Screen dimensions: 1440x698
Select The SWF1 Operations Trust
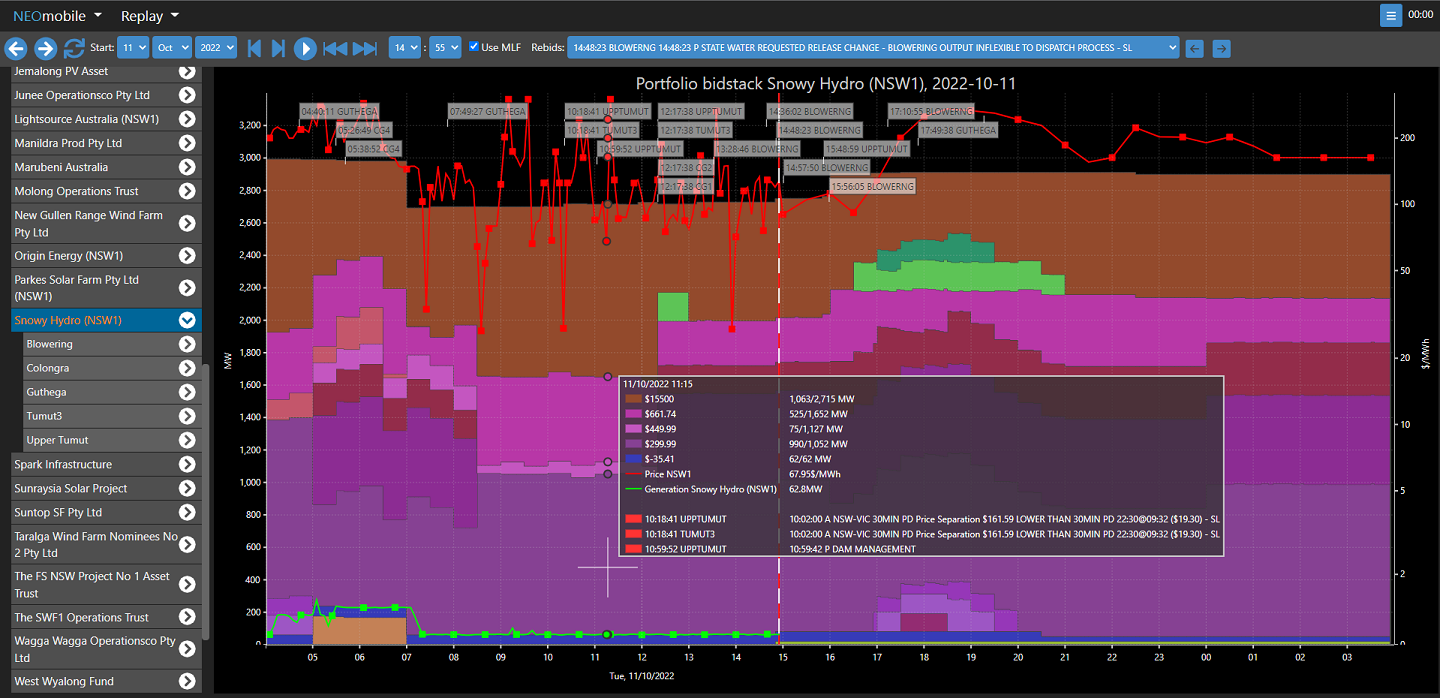(x=106, y=617)
